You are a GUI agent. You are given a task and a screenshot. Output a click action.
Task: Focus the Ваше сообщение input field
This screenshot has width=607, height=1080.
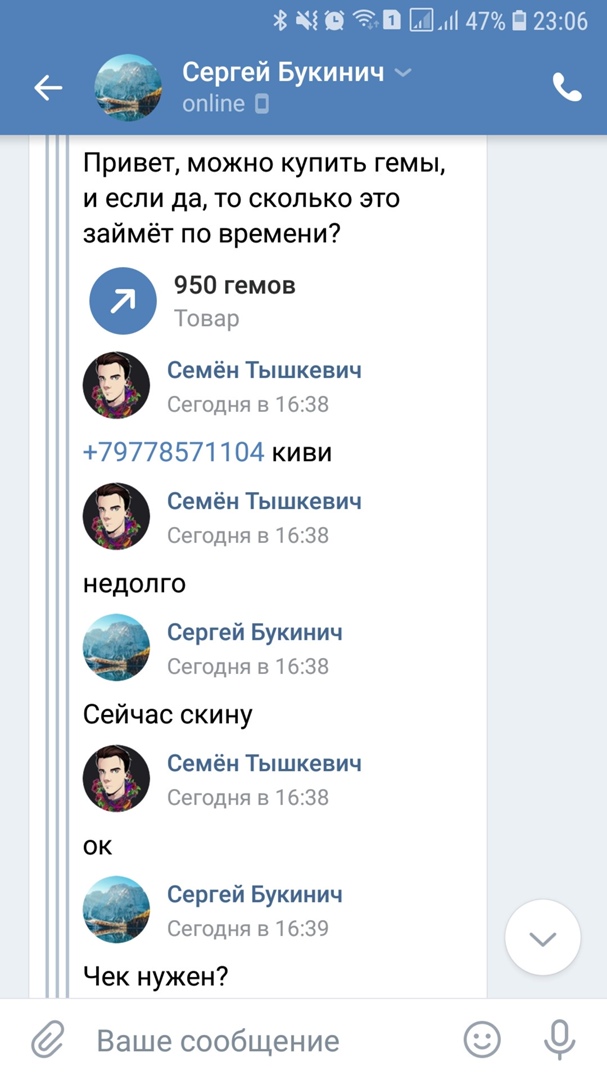pos(276,1040)
